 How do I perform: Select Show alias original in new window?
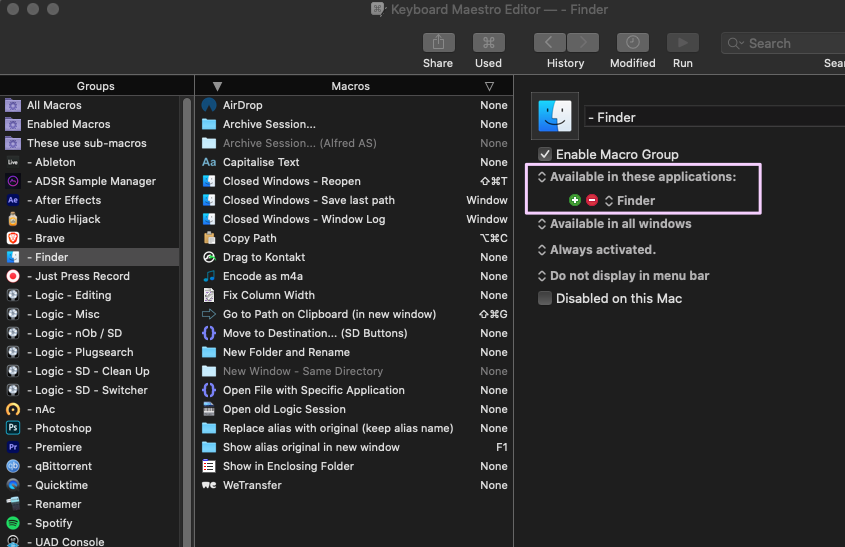[354, 447]
